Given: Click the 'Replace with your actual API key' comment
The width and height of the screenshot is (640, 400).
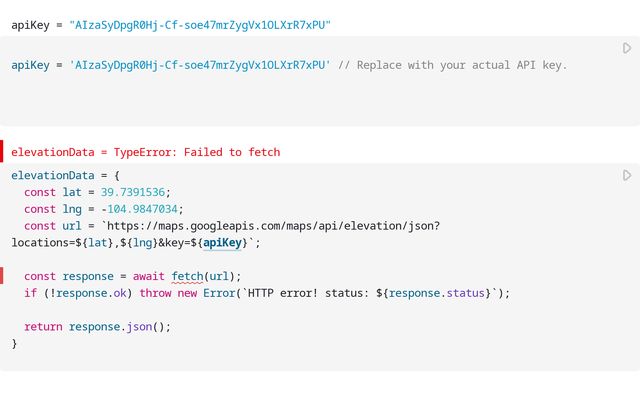Looking at the screenshot, I should (x=458, y=65).
